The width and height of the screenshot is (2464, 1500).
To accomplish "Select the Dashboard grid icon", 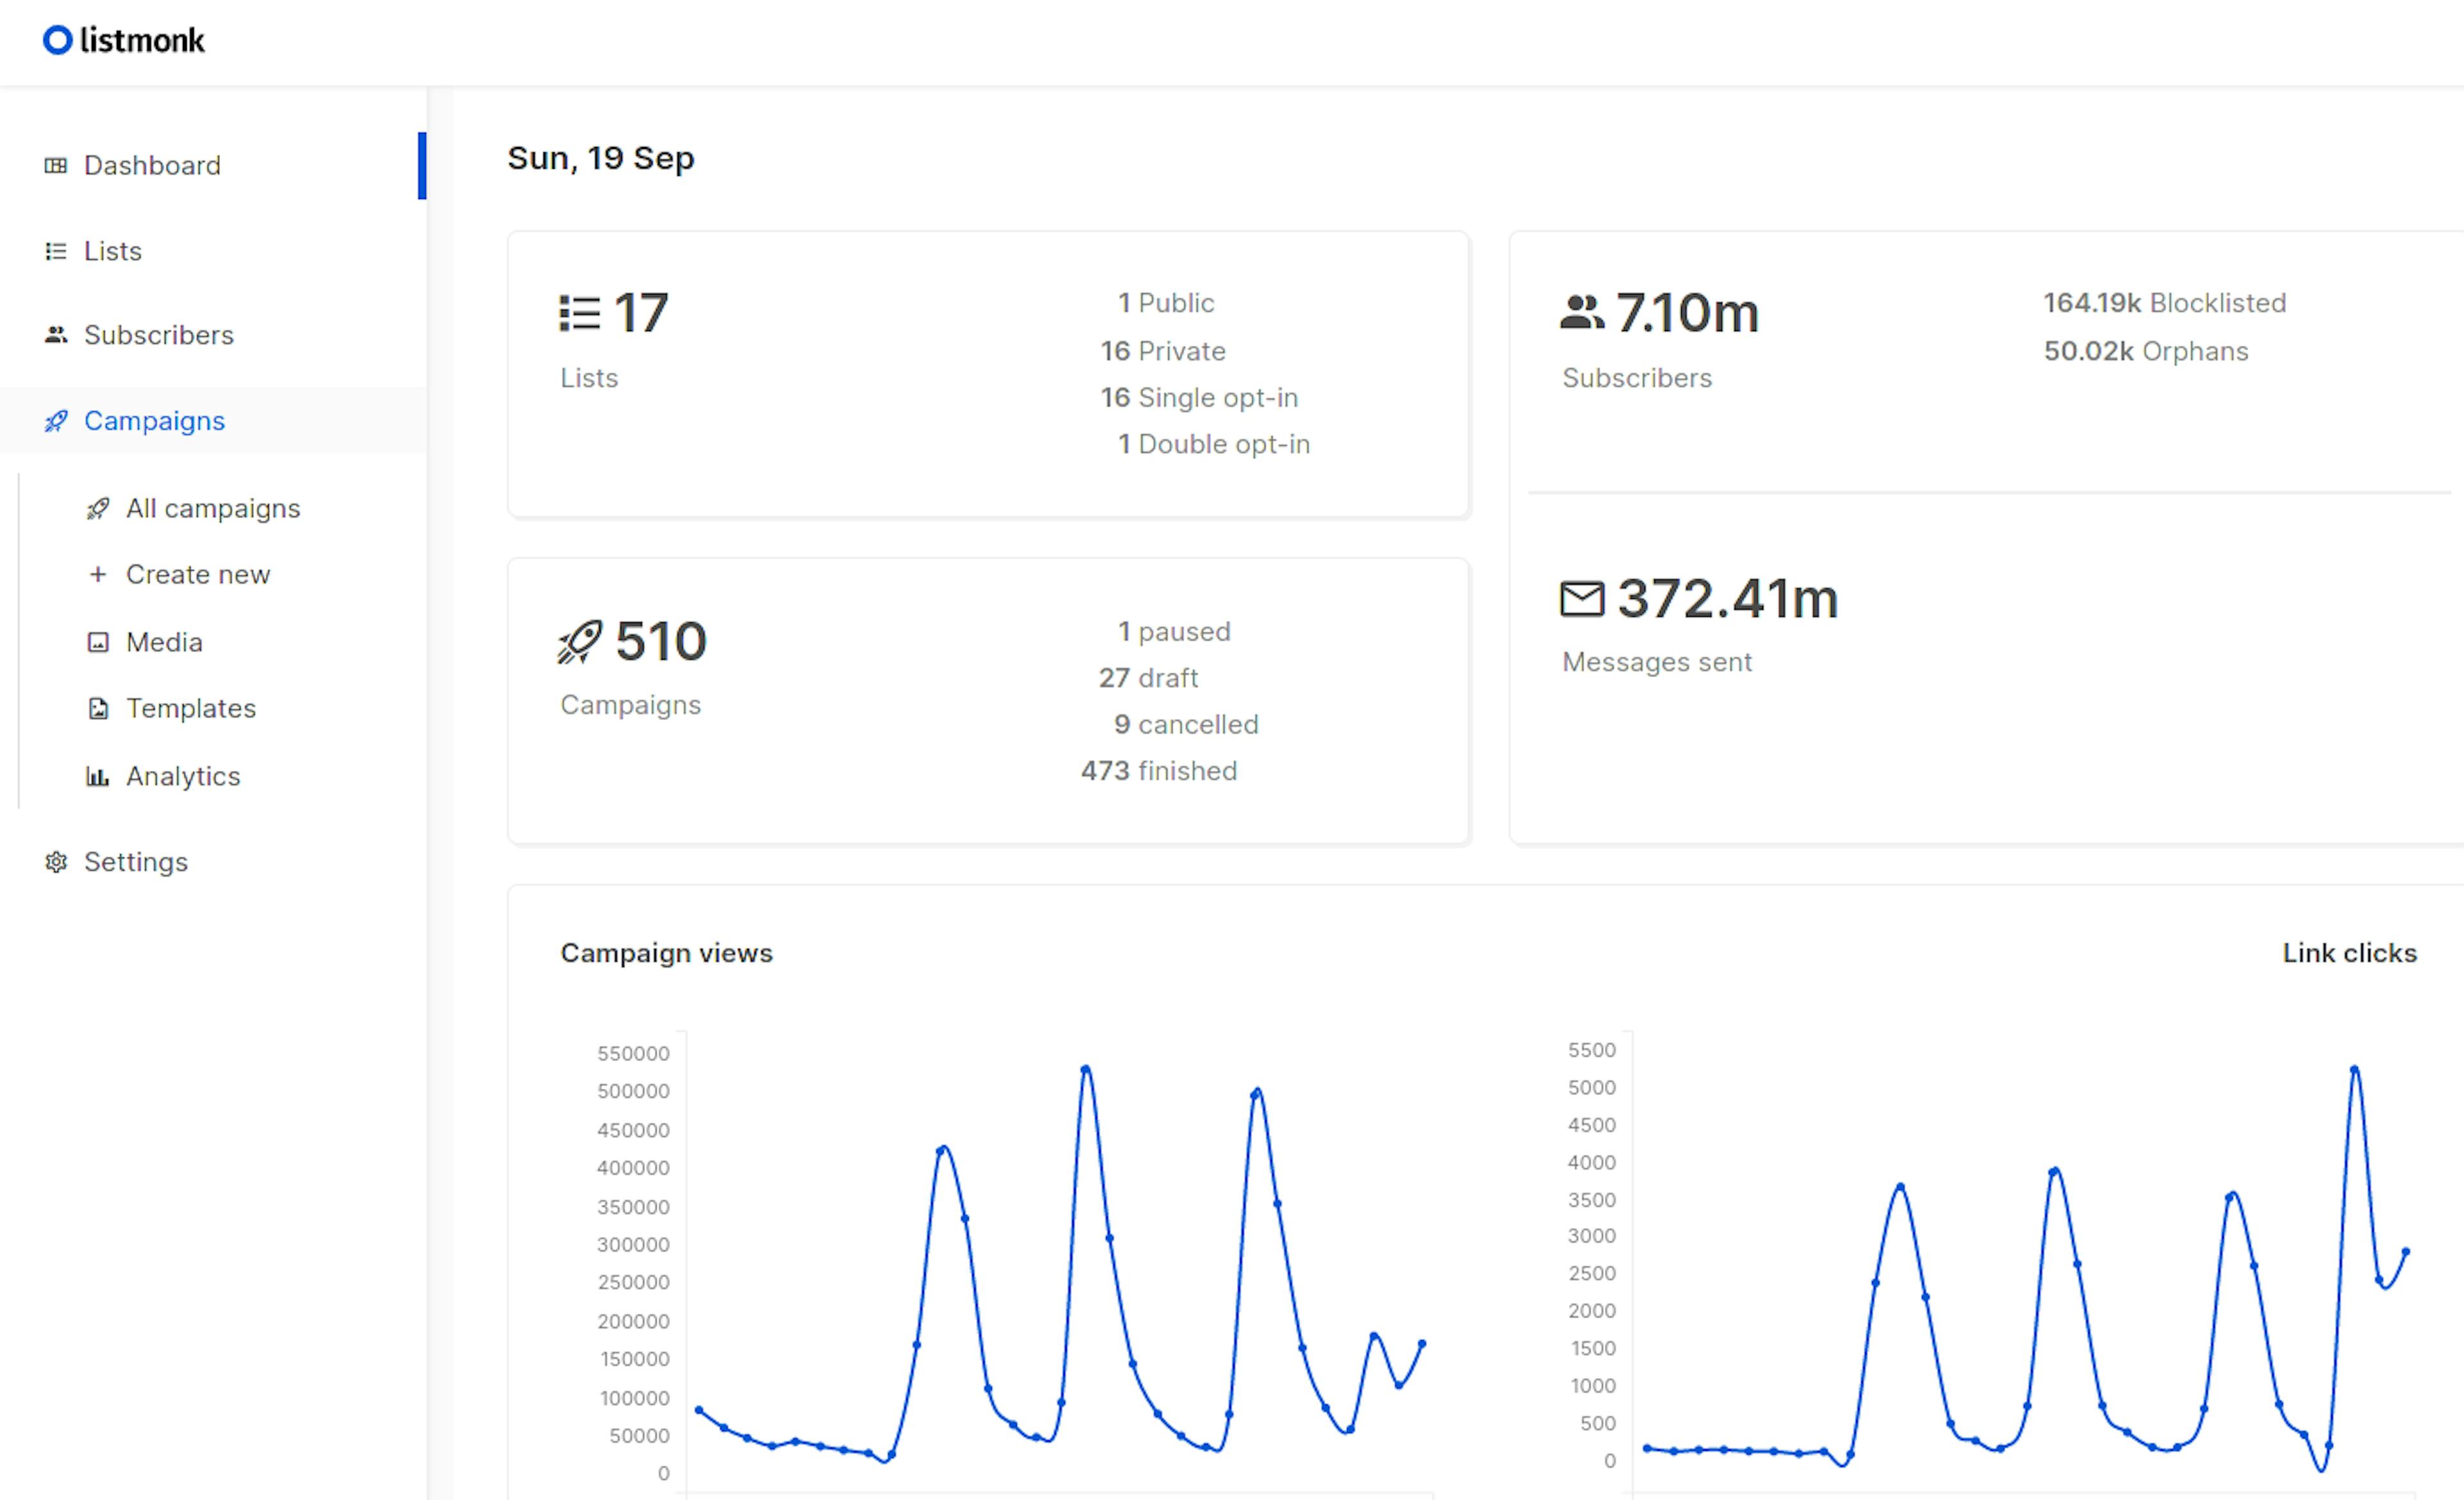I will (x=57, y=165).
